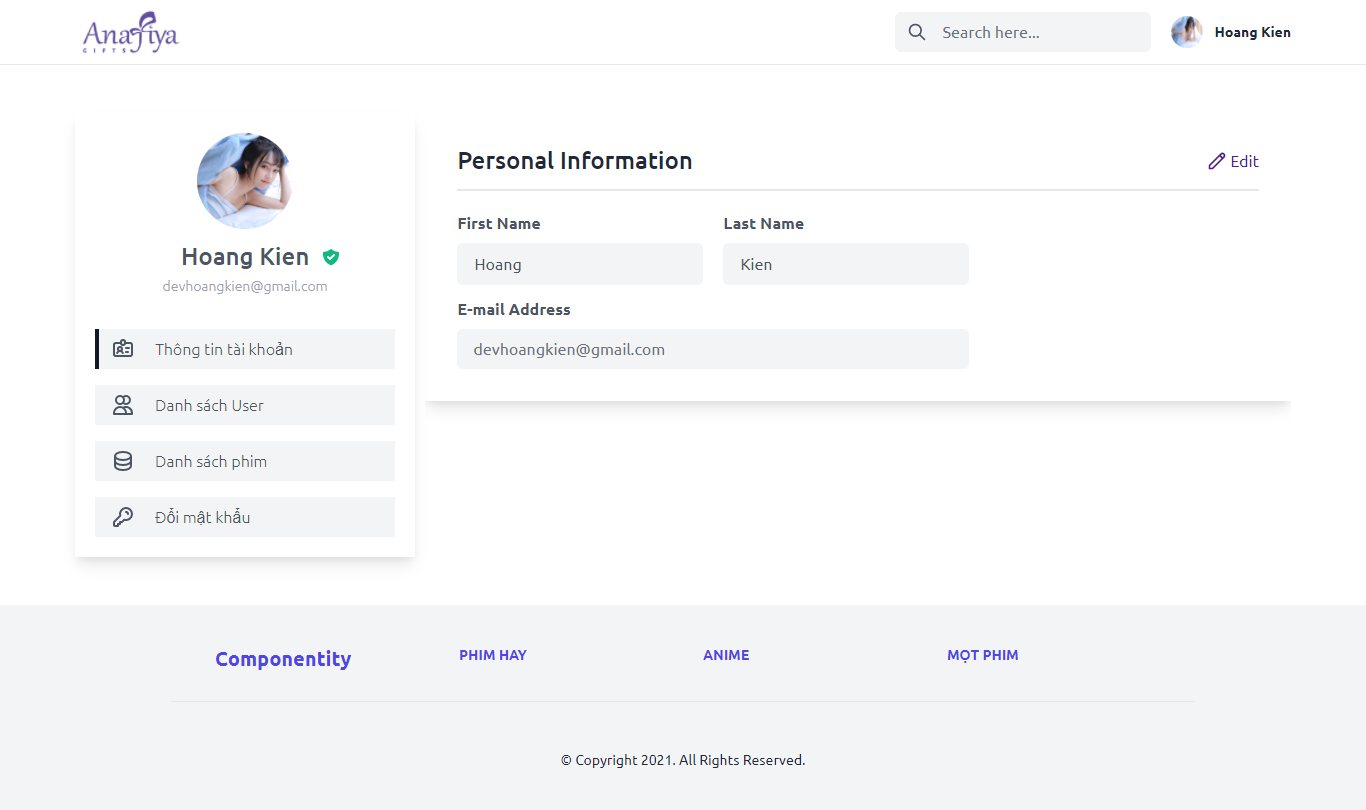Click the key password icon
This screenshot has width=1366, height=810.
click(x=123, y=517)
